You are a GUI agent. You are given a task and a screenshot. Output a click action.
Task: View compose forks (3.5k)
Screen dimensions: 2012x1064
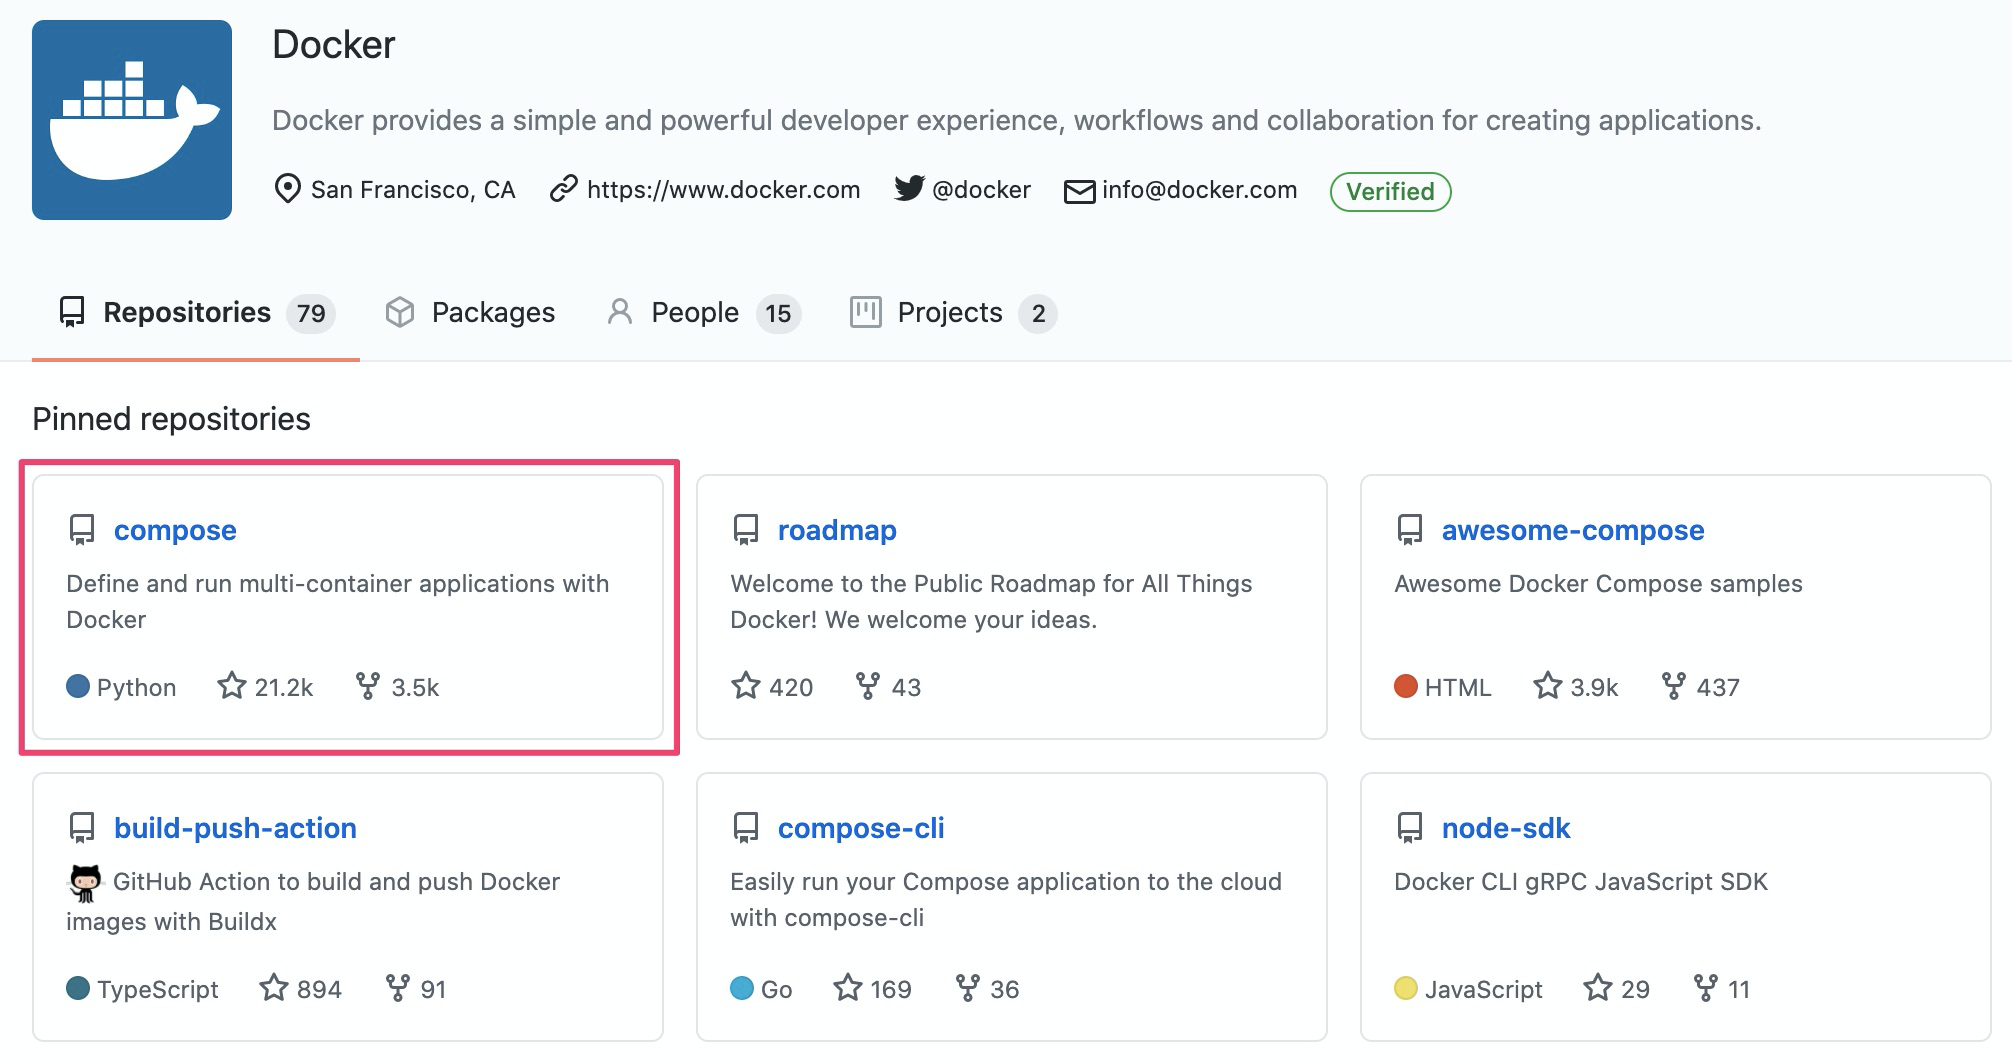click(397, 687)
